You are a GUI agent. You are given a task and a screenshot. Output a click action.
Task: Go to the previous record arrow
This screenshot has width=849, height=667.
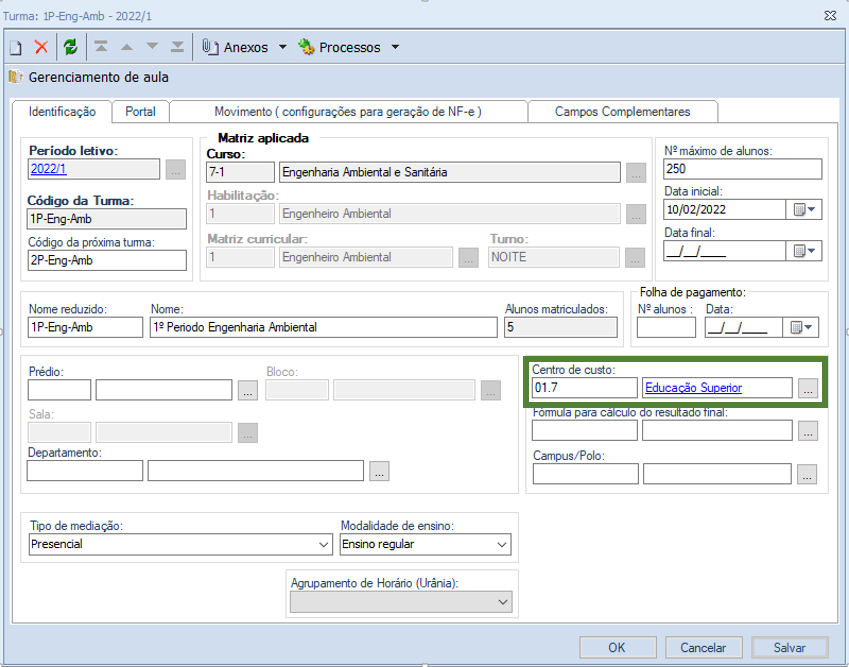[127, 47]
